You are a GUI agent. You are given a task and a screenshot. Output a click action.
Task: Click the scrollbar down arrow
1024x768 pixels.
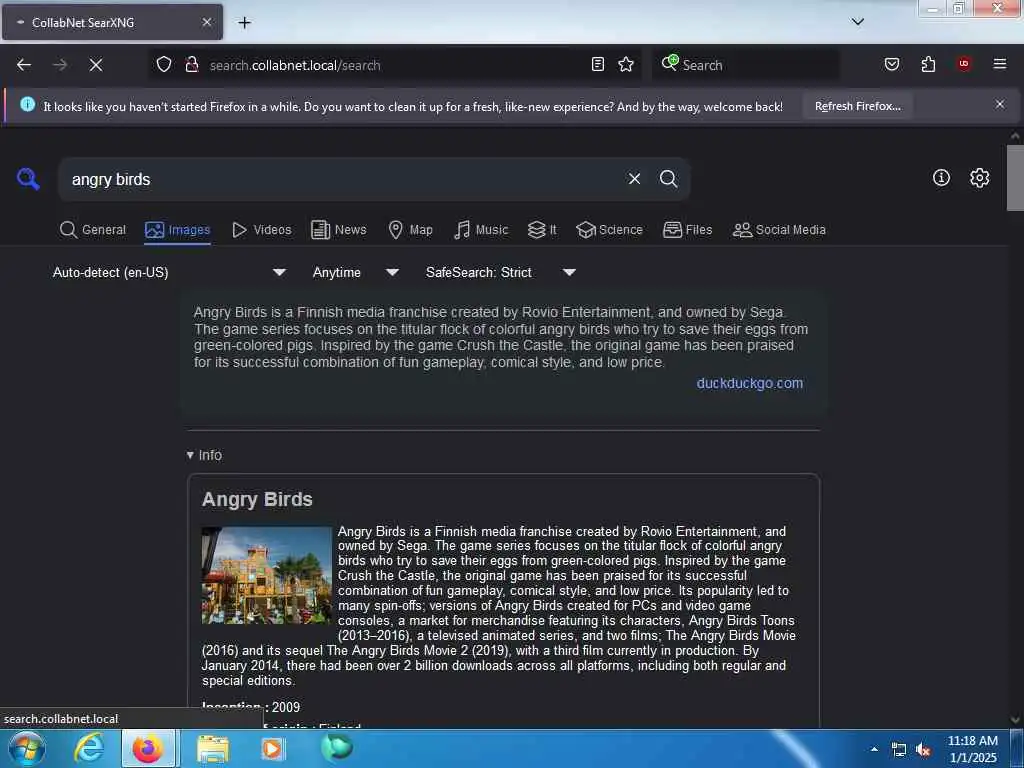pos(1015,720)
